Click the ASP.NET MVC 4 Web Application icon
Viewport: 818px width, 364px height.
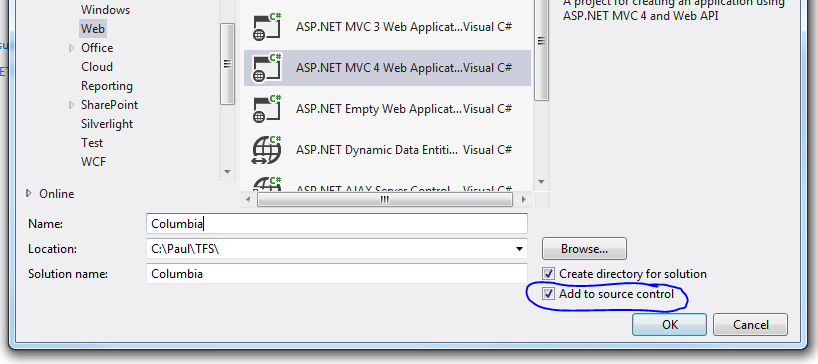click(267, 68)
